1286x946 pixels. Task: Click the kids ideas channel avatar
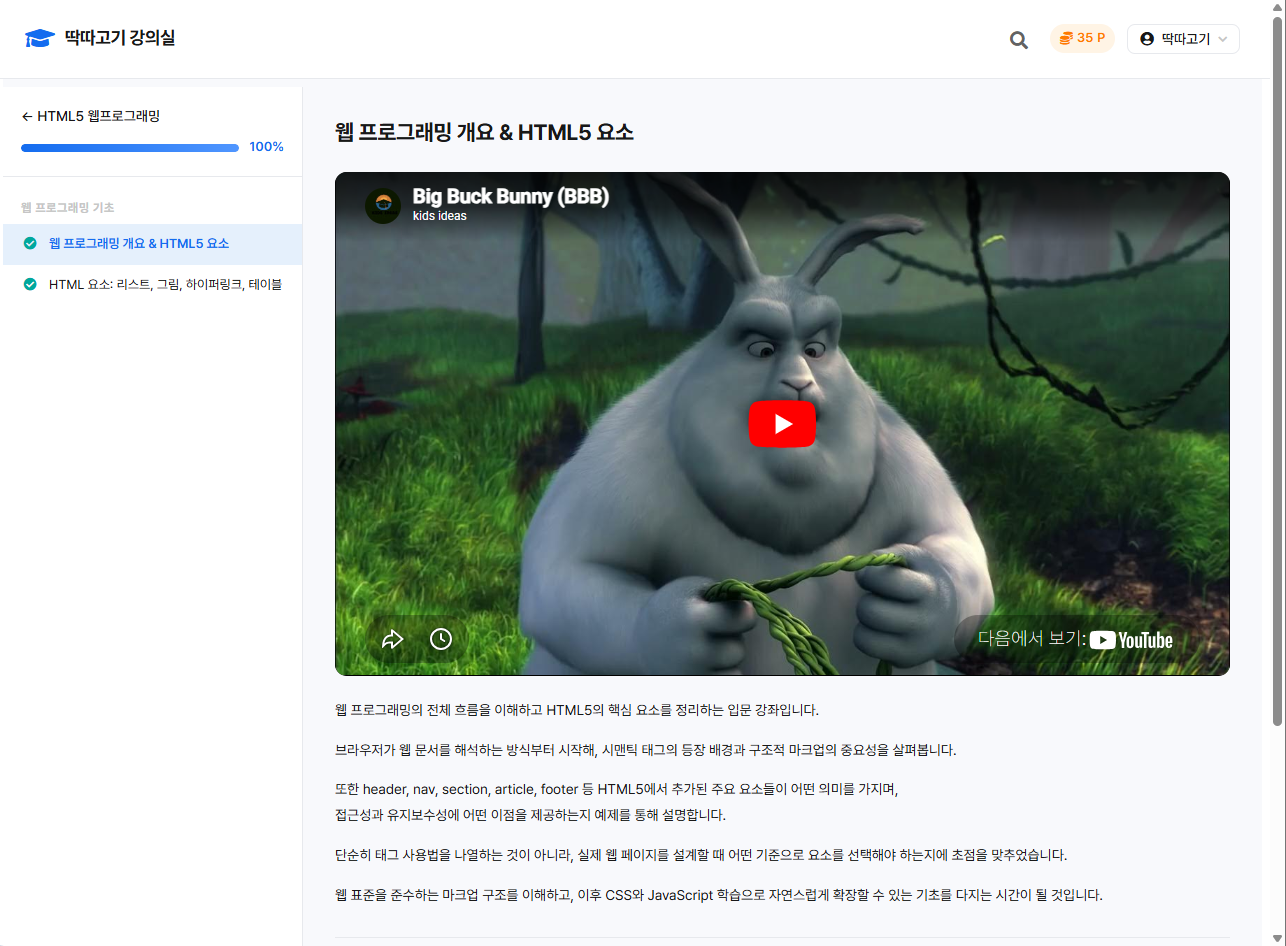pos(383,204)
